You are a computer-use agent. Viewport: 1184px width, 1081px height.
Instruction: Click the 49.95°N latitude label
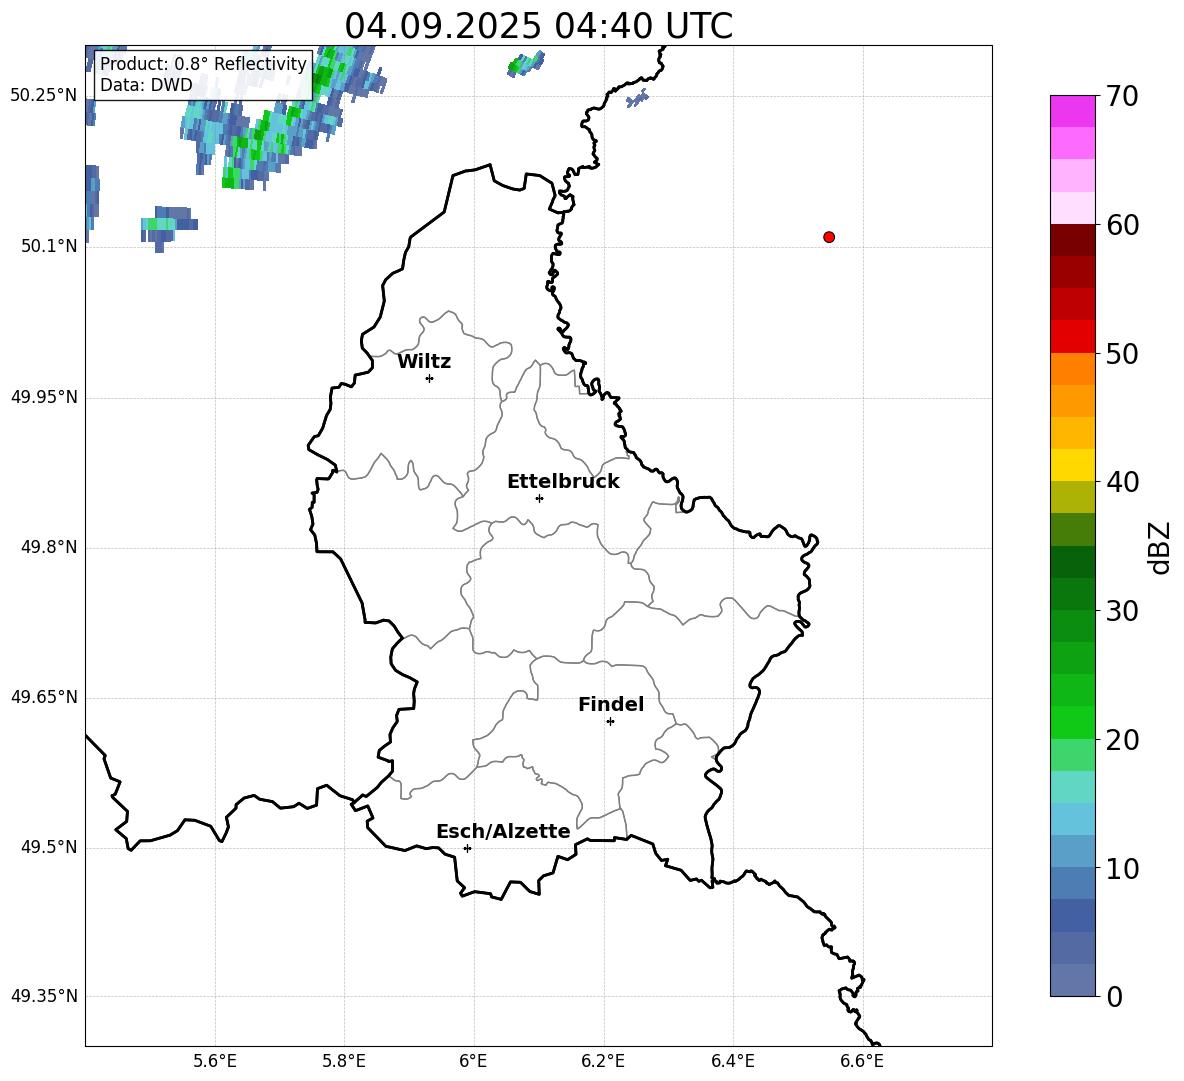click(44, 397)
